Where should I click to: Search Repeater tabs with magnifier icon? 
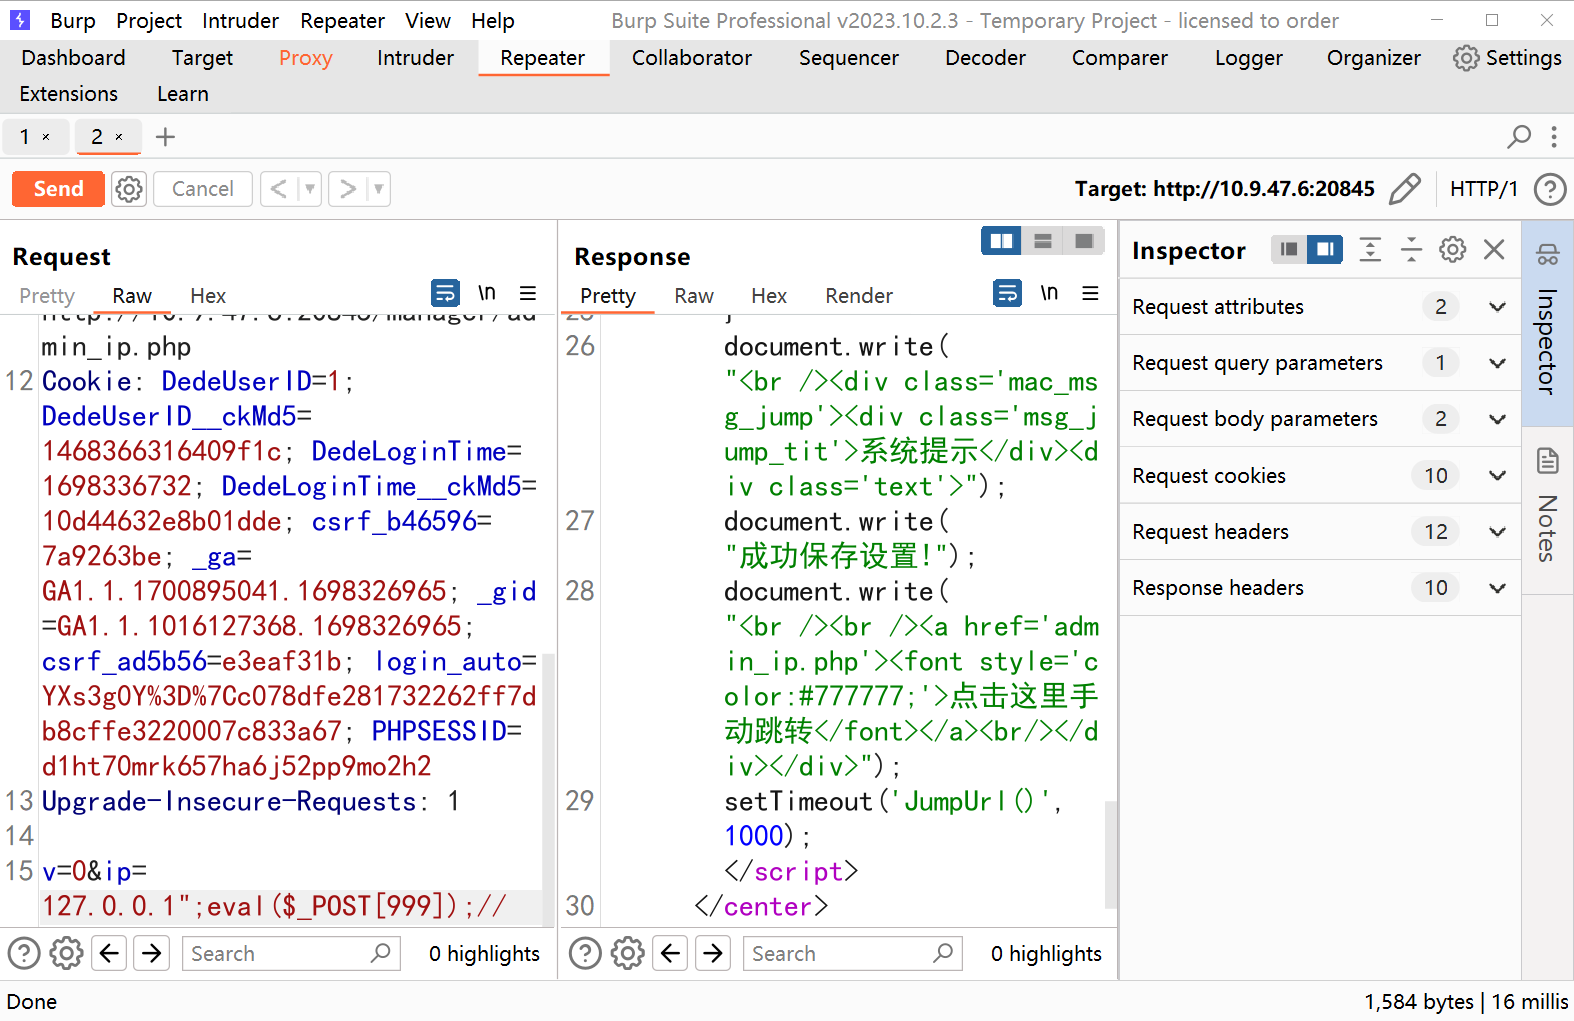pos(1519,136)
